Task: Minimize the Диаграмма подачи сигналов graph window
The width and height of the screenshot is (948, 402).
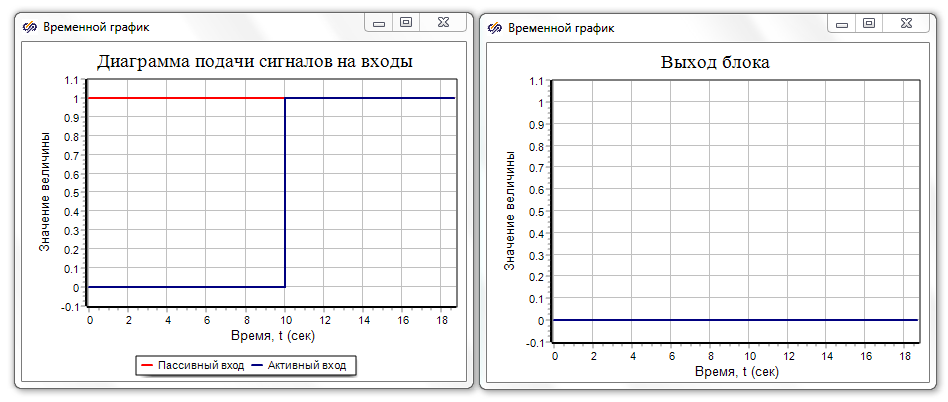Action: (x=379, y=22)
